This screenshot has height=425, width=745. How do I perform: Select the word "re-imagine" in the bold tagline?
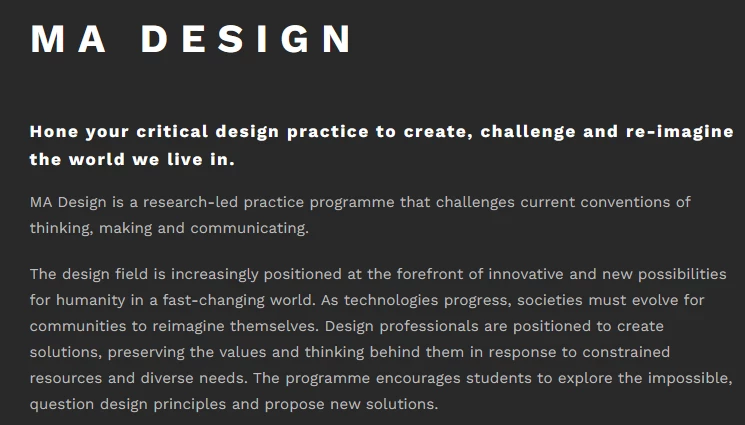[x=679, y=132]
